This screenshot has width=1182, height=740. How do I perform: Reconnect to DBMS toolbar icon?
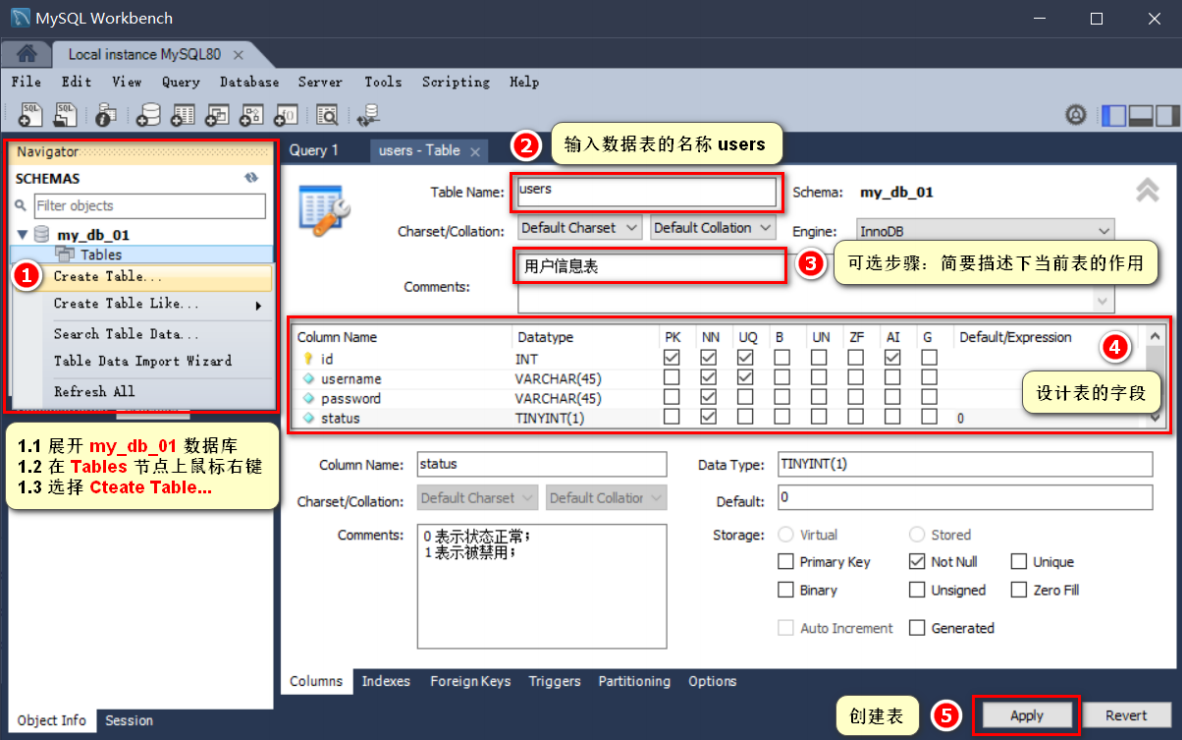(x=369, y=115)
